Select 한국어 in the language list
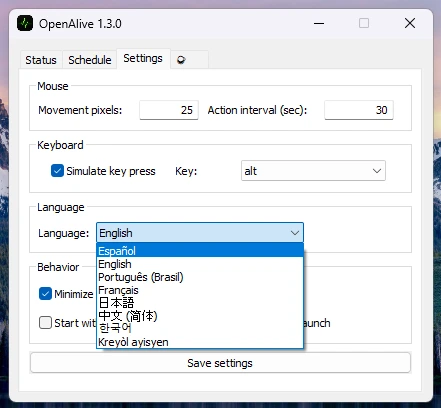Image resolution: width=441 pixels, height=408 pixels. pyautogui.click(x=200, y=328)
